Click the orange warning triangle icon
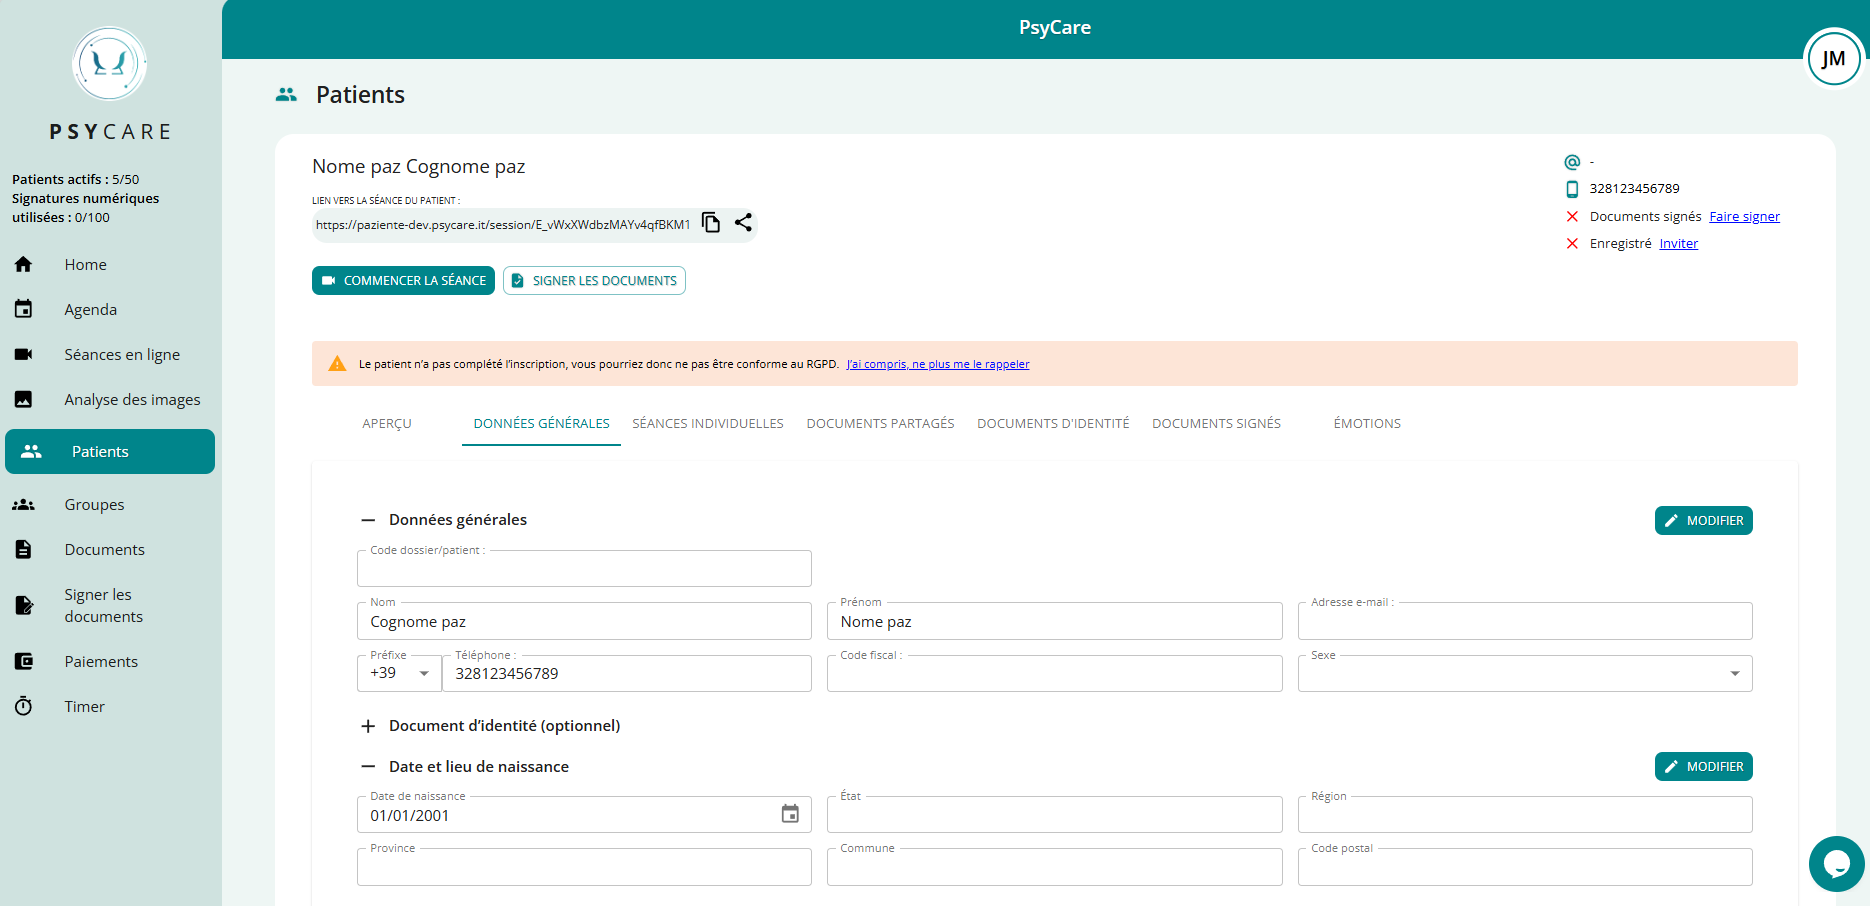Image resolution: width=1870 pixels, height=906 pixels. tap(337, 363)
